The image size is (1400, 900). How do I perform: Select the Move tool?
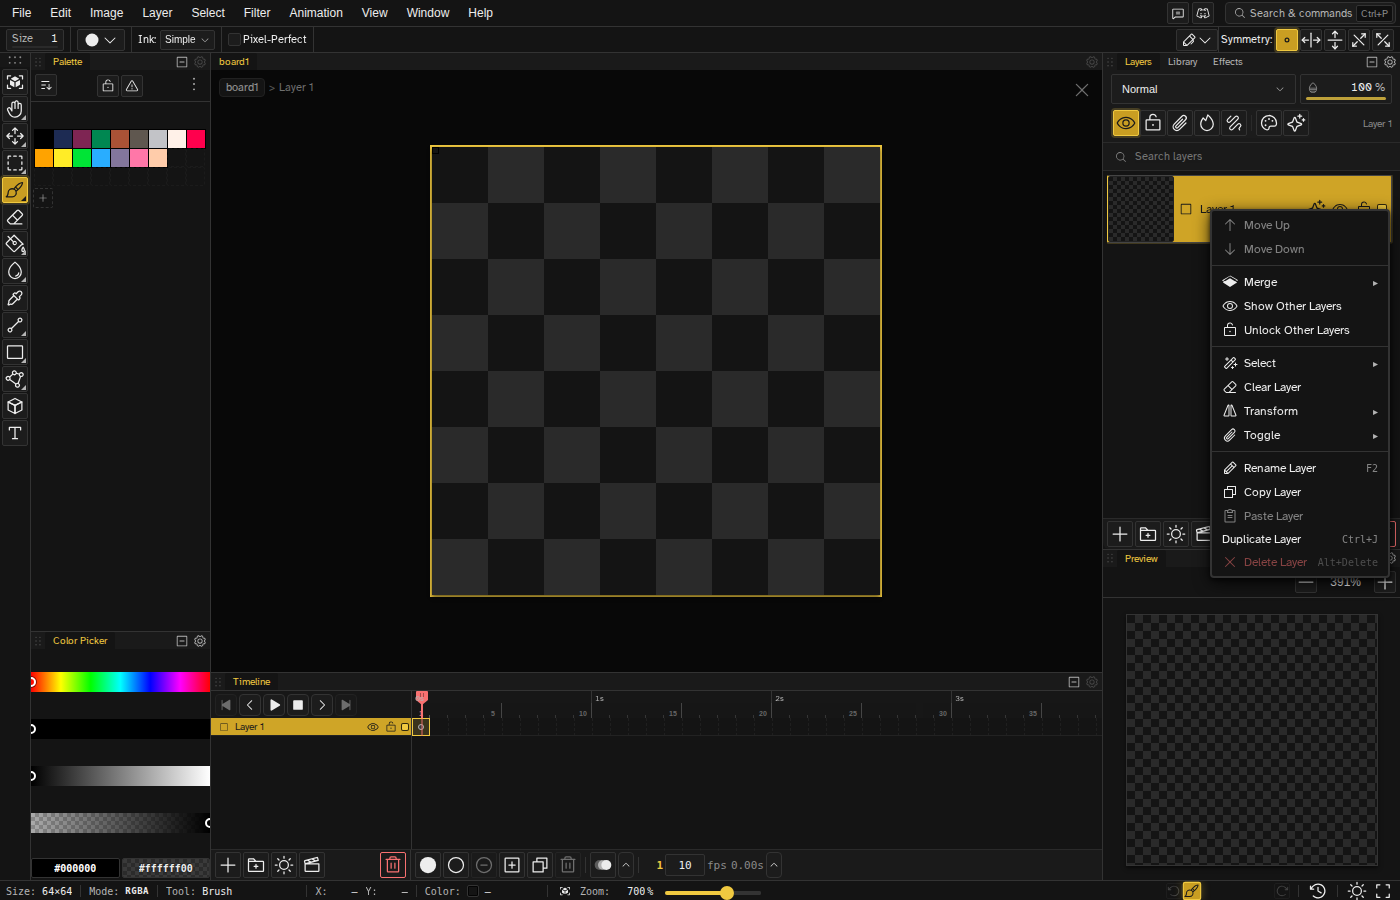tap(15, 136)
